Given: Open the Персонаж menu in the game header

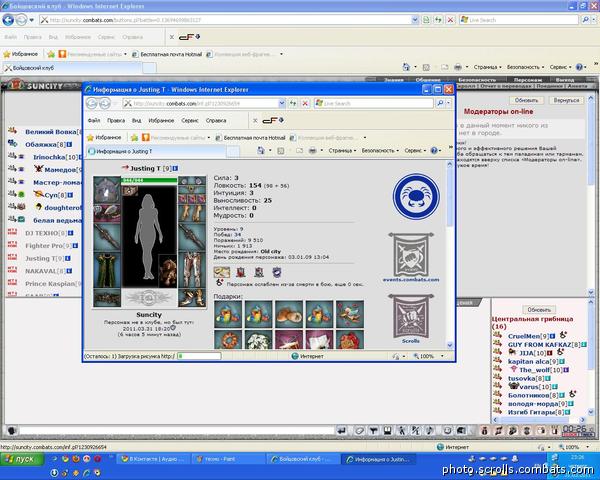Looking at the screenshot, I should tap(527, 80).
